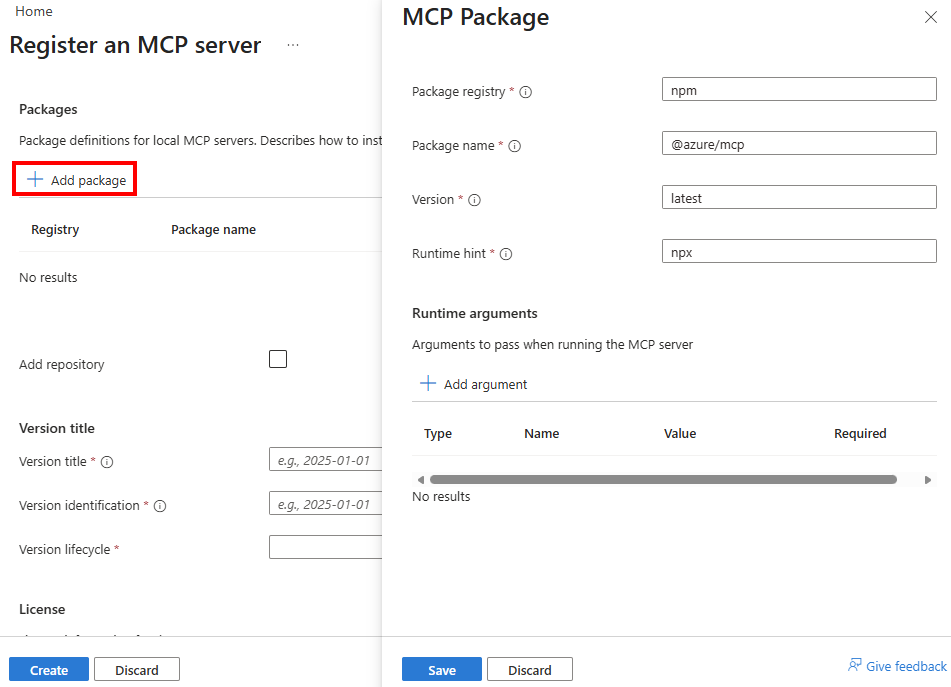Click info icon next to Package registry
951x687 pixels.
[523, 91]
